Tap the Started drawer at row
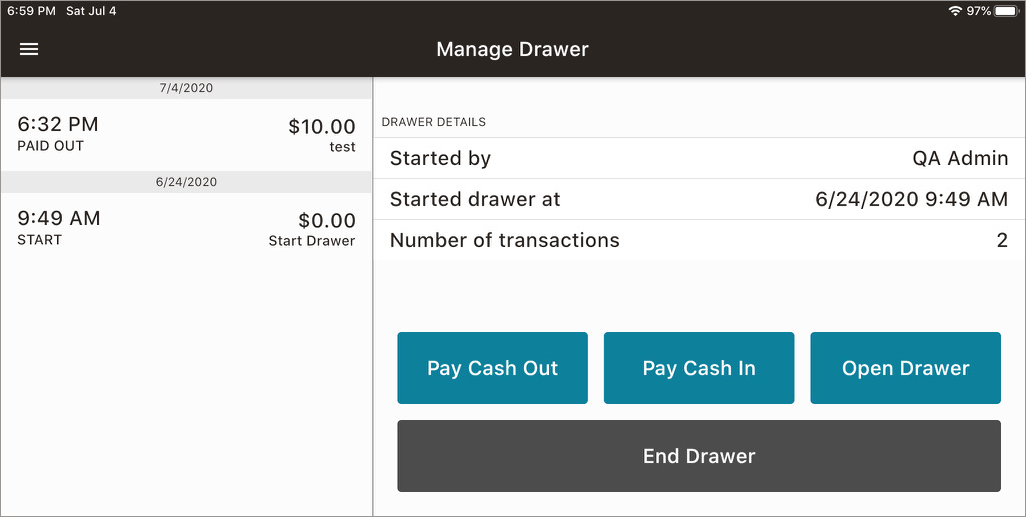Screen dimensions: 1026x517 click(699, 199)
